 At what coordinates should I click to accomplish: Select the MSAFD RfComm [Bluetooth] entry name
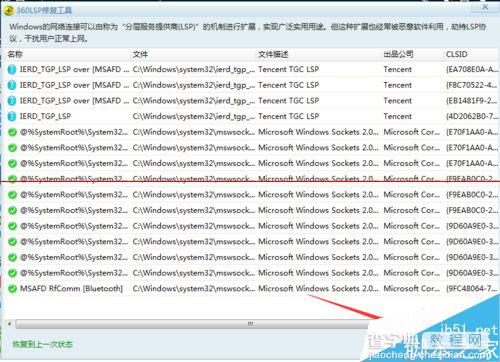71,289
